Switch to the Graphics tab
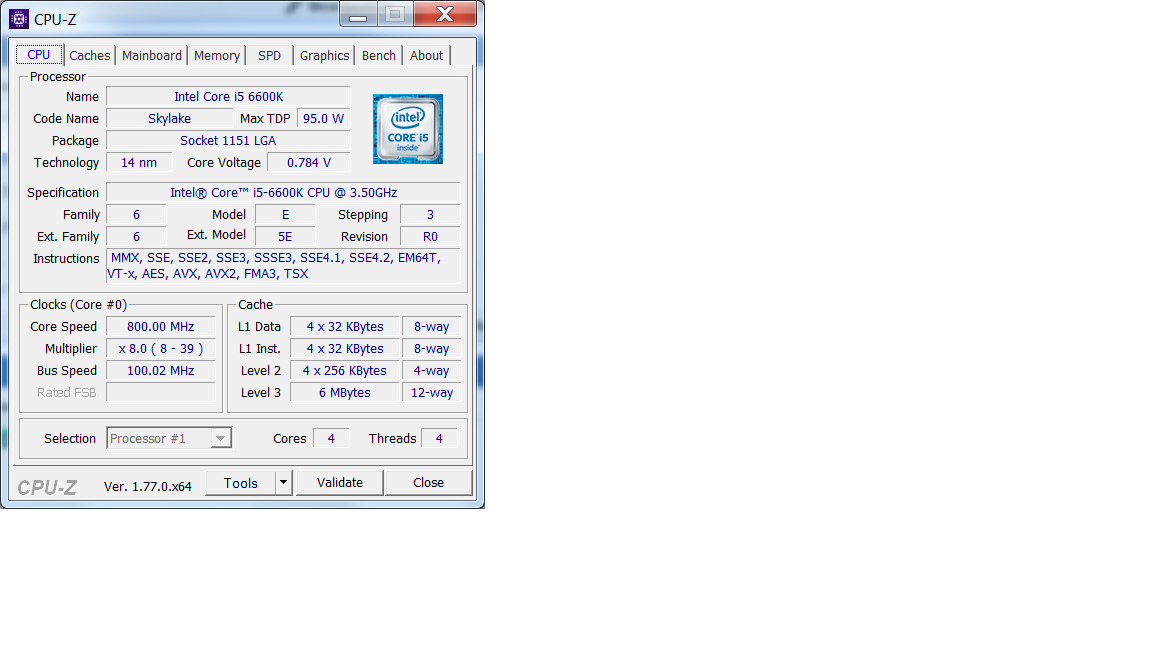Screen dimensions: 1152x648 [325, 55]
